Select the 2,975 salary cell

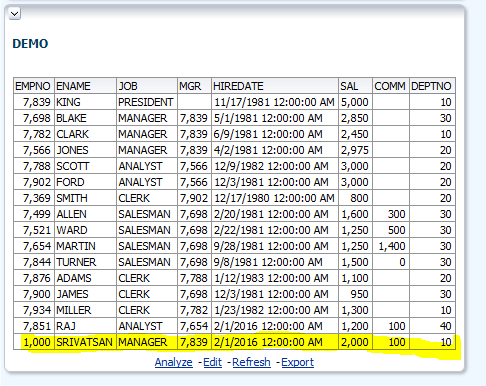[x=355, y=150]
